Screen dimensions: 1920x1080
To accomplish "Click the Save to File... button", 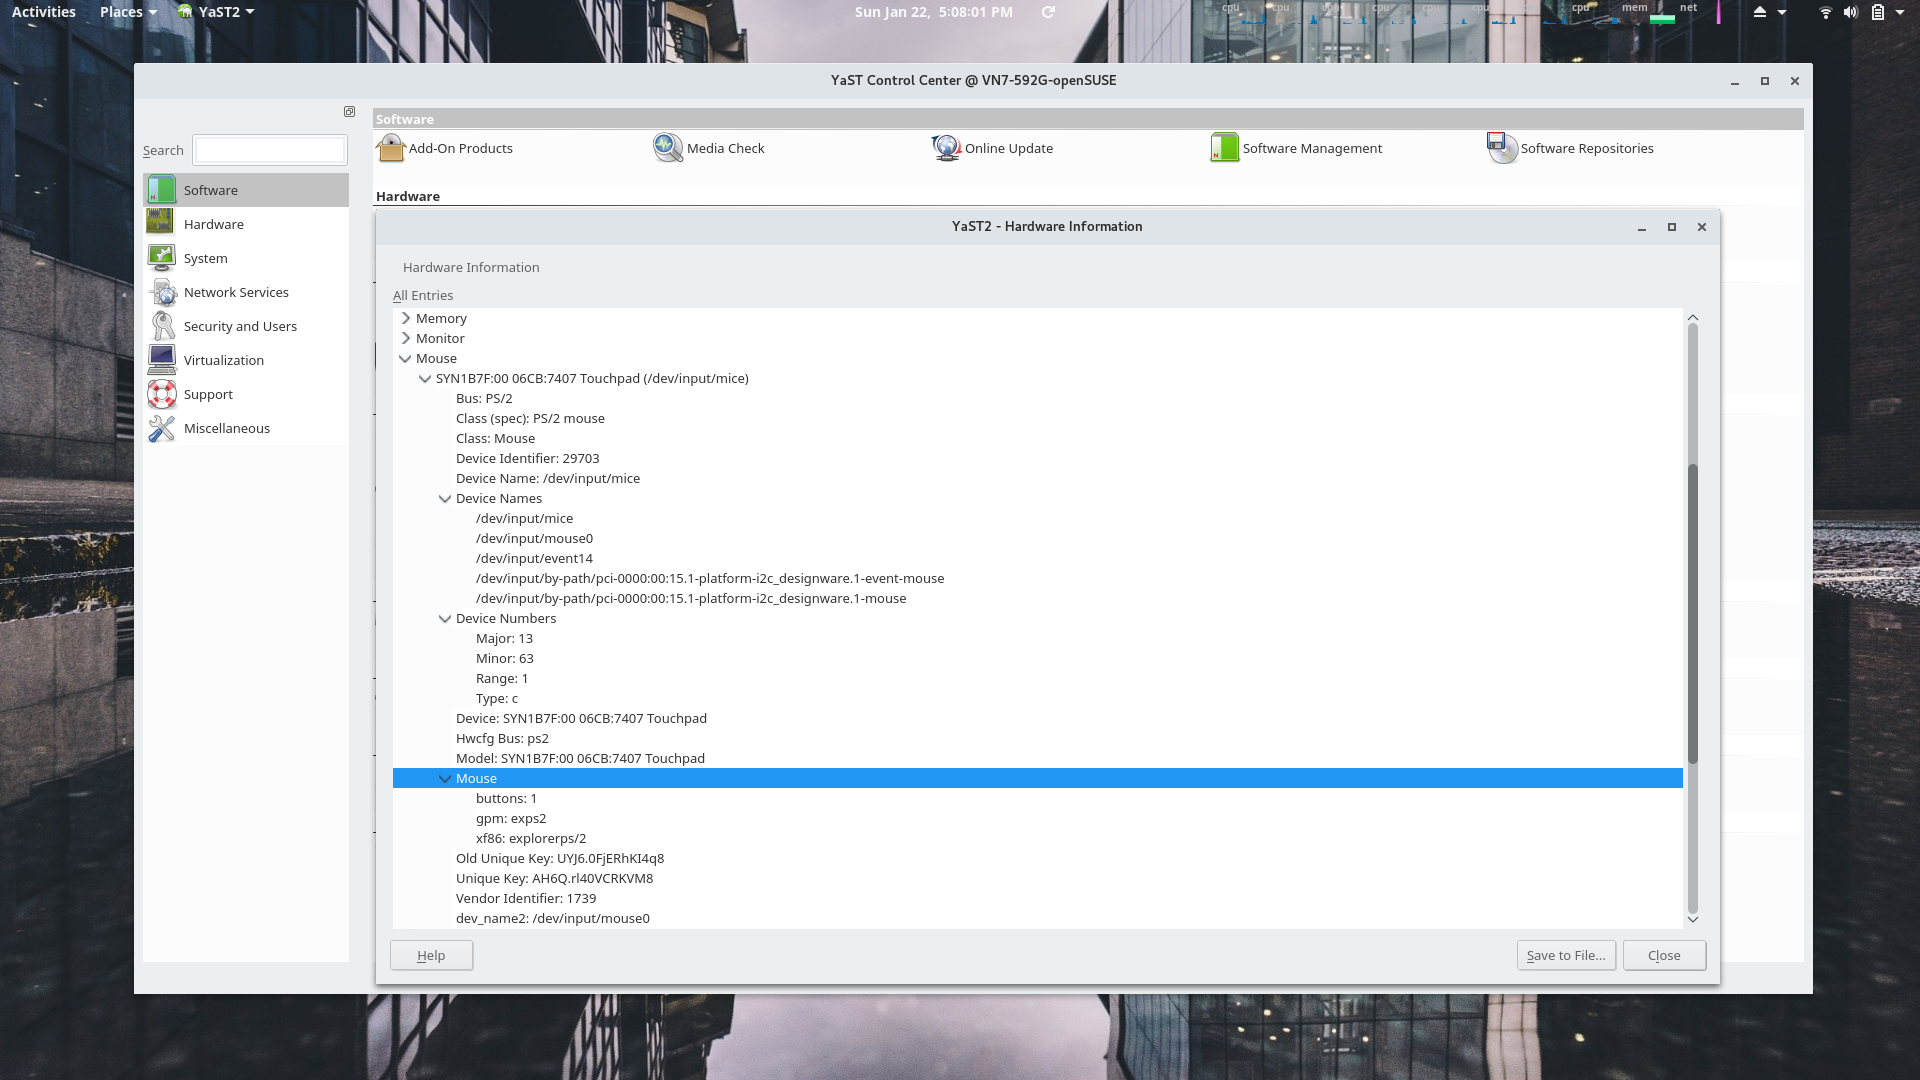I will tap(1566, 955).
